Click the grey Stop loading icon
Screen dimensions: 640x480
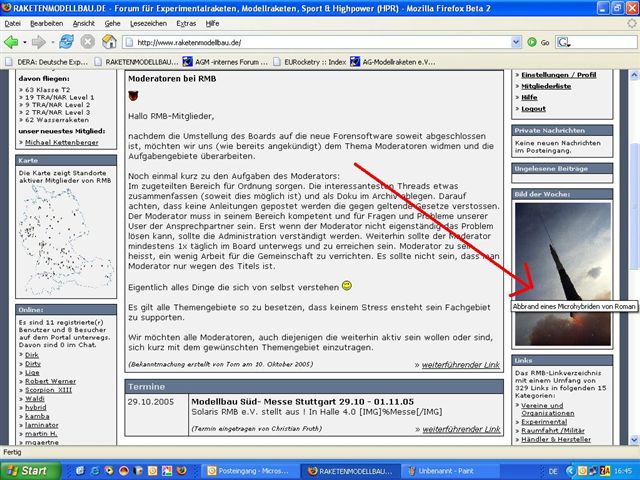point(87,42)
